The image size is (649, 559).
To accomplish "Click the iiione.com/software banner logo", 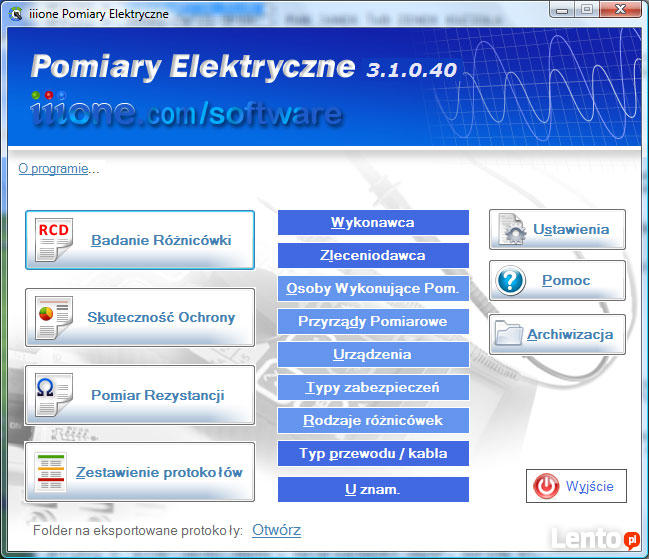I will click(x=186, y=109).
